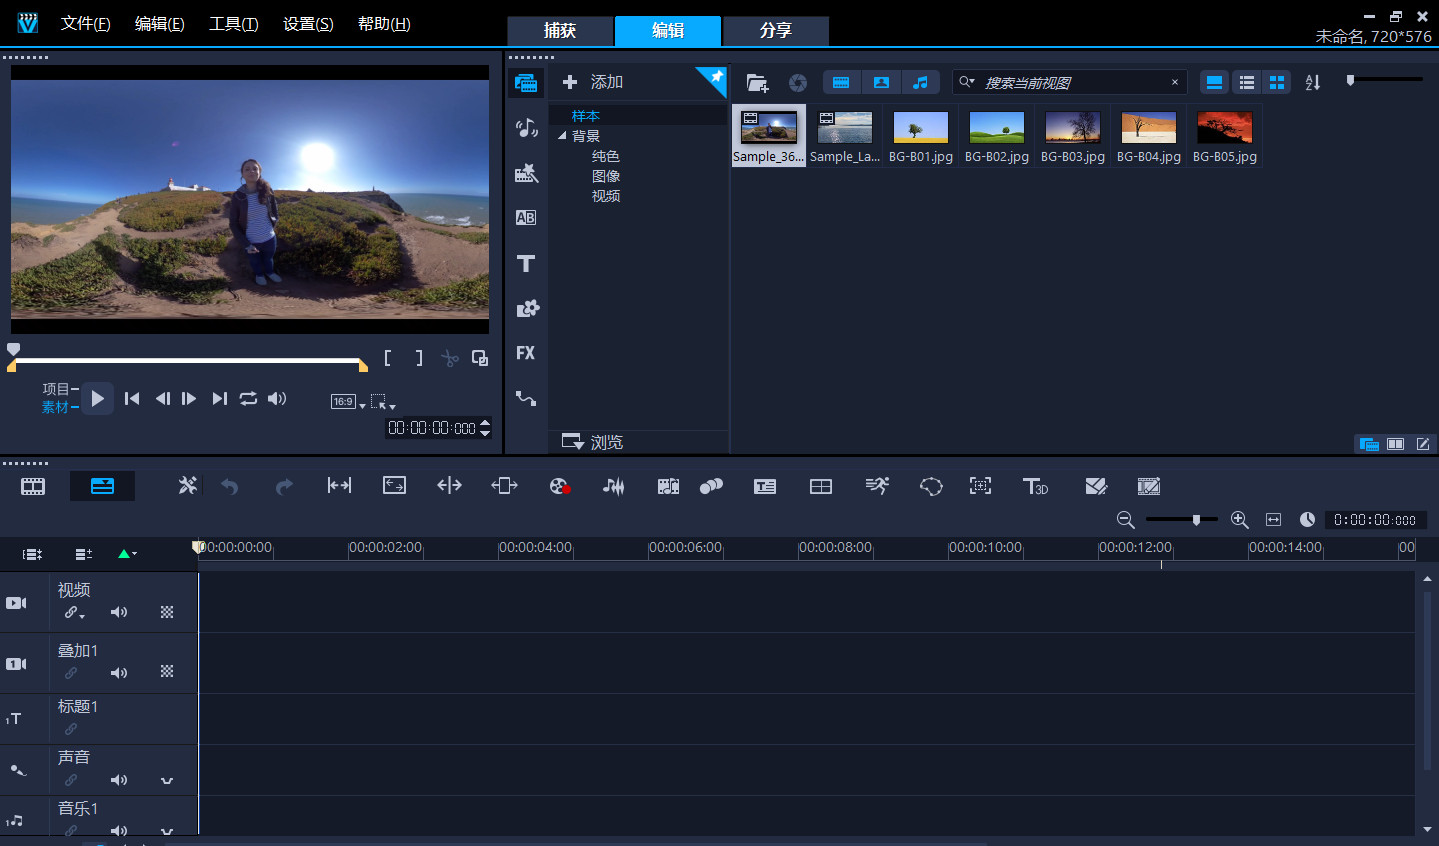Open the File menu
This screenshot has height=846, width=1439.
click(85, 23)
